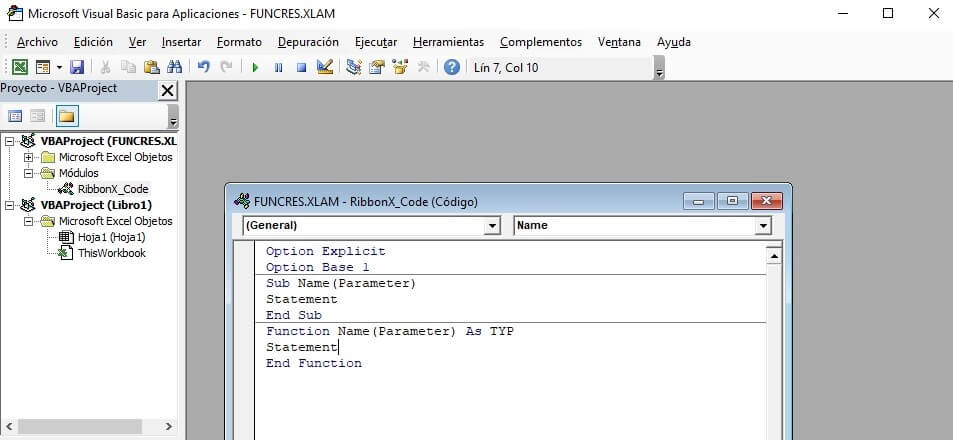953x440 pixels.
Task: Run the macro with the green play icon
Action: (x=255, y=67)
